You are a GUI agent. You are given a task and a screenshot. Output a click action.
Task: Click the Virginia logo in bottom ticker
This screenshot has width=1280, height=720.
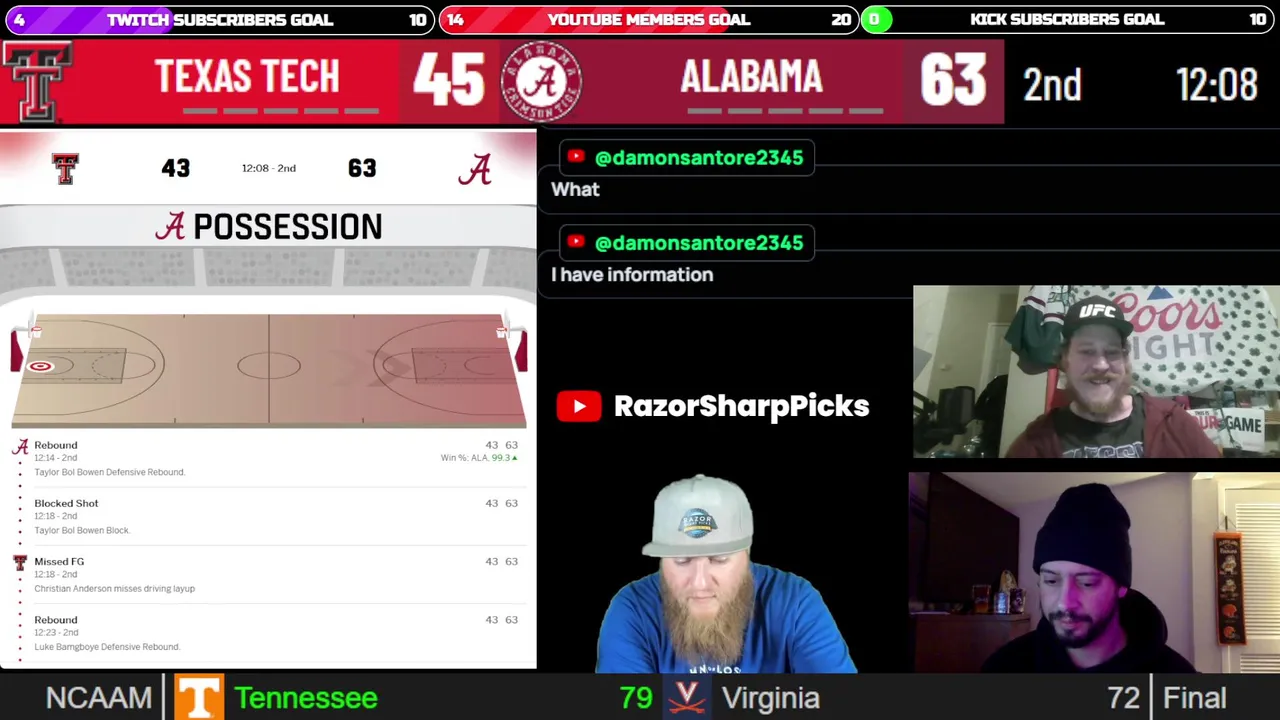pos(687,697)
